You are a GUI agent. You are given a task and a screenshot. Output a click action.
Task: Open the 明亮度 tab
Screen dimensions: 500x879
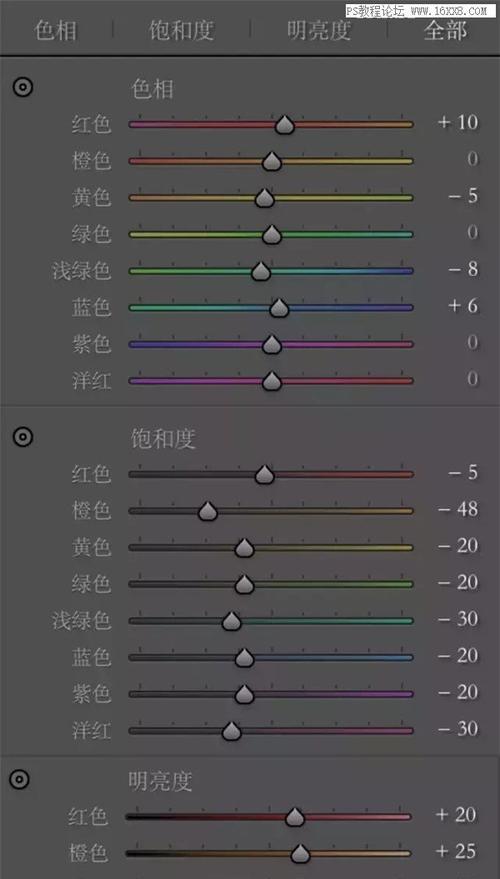pos(319,30)
